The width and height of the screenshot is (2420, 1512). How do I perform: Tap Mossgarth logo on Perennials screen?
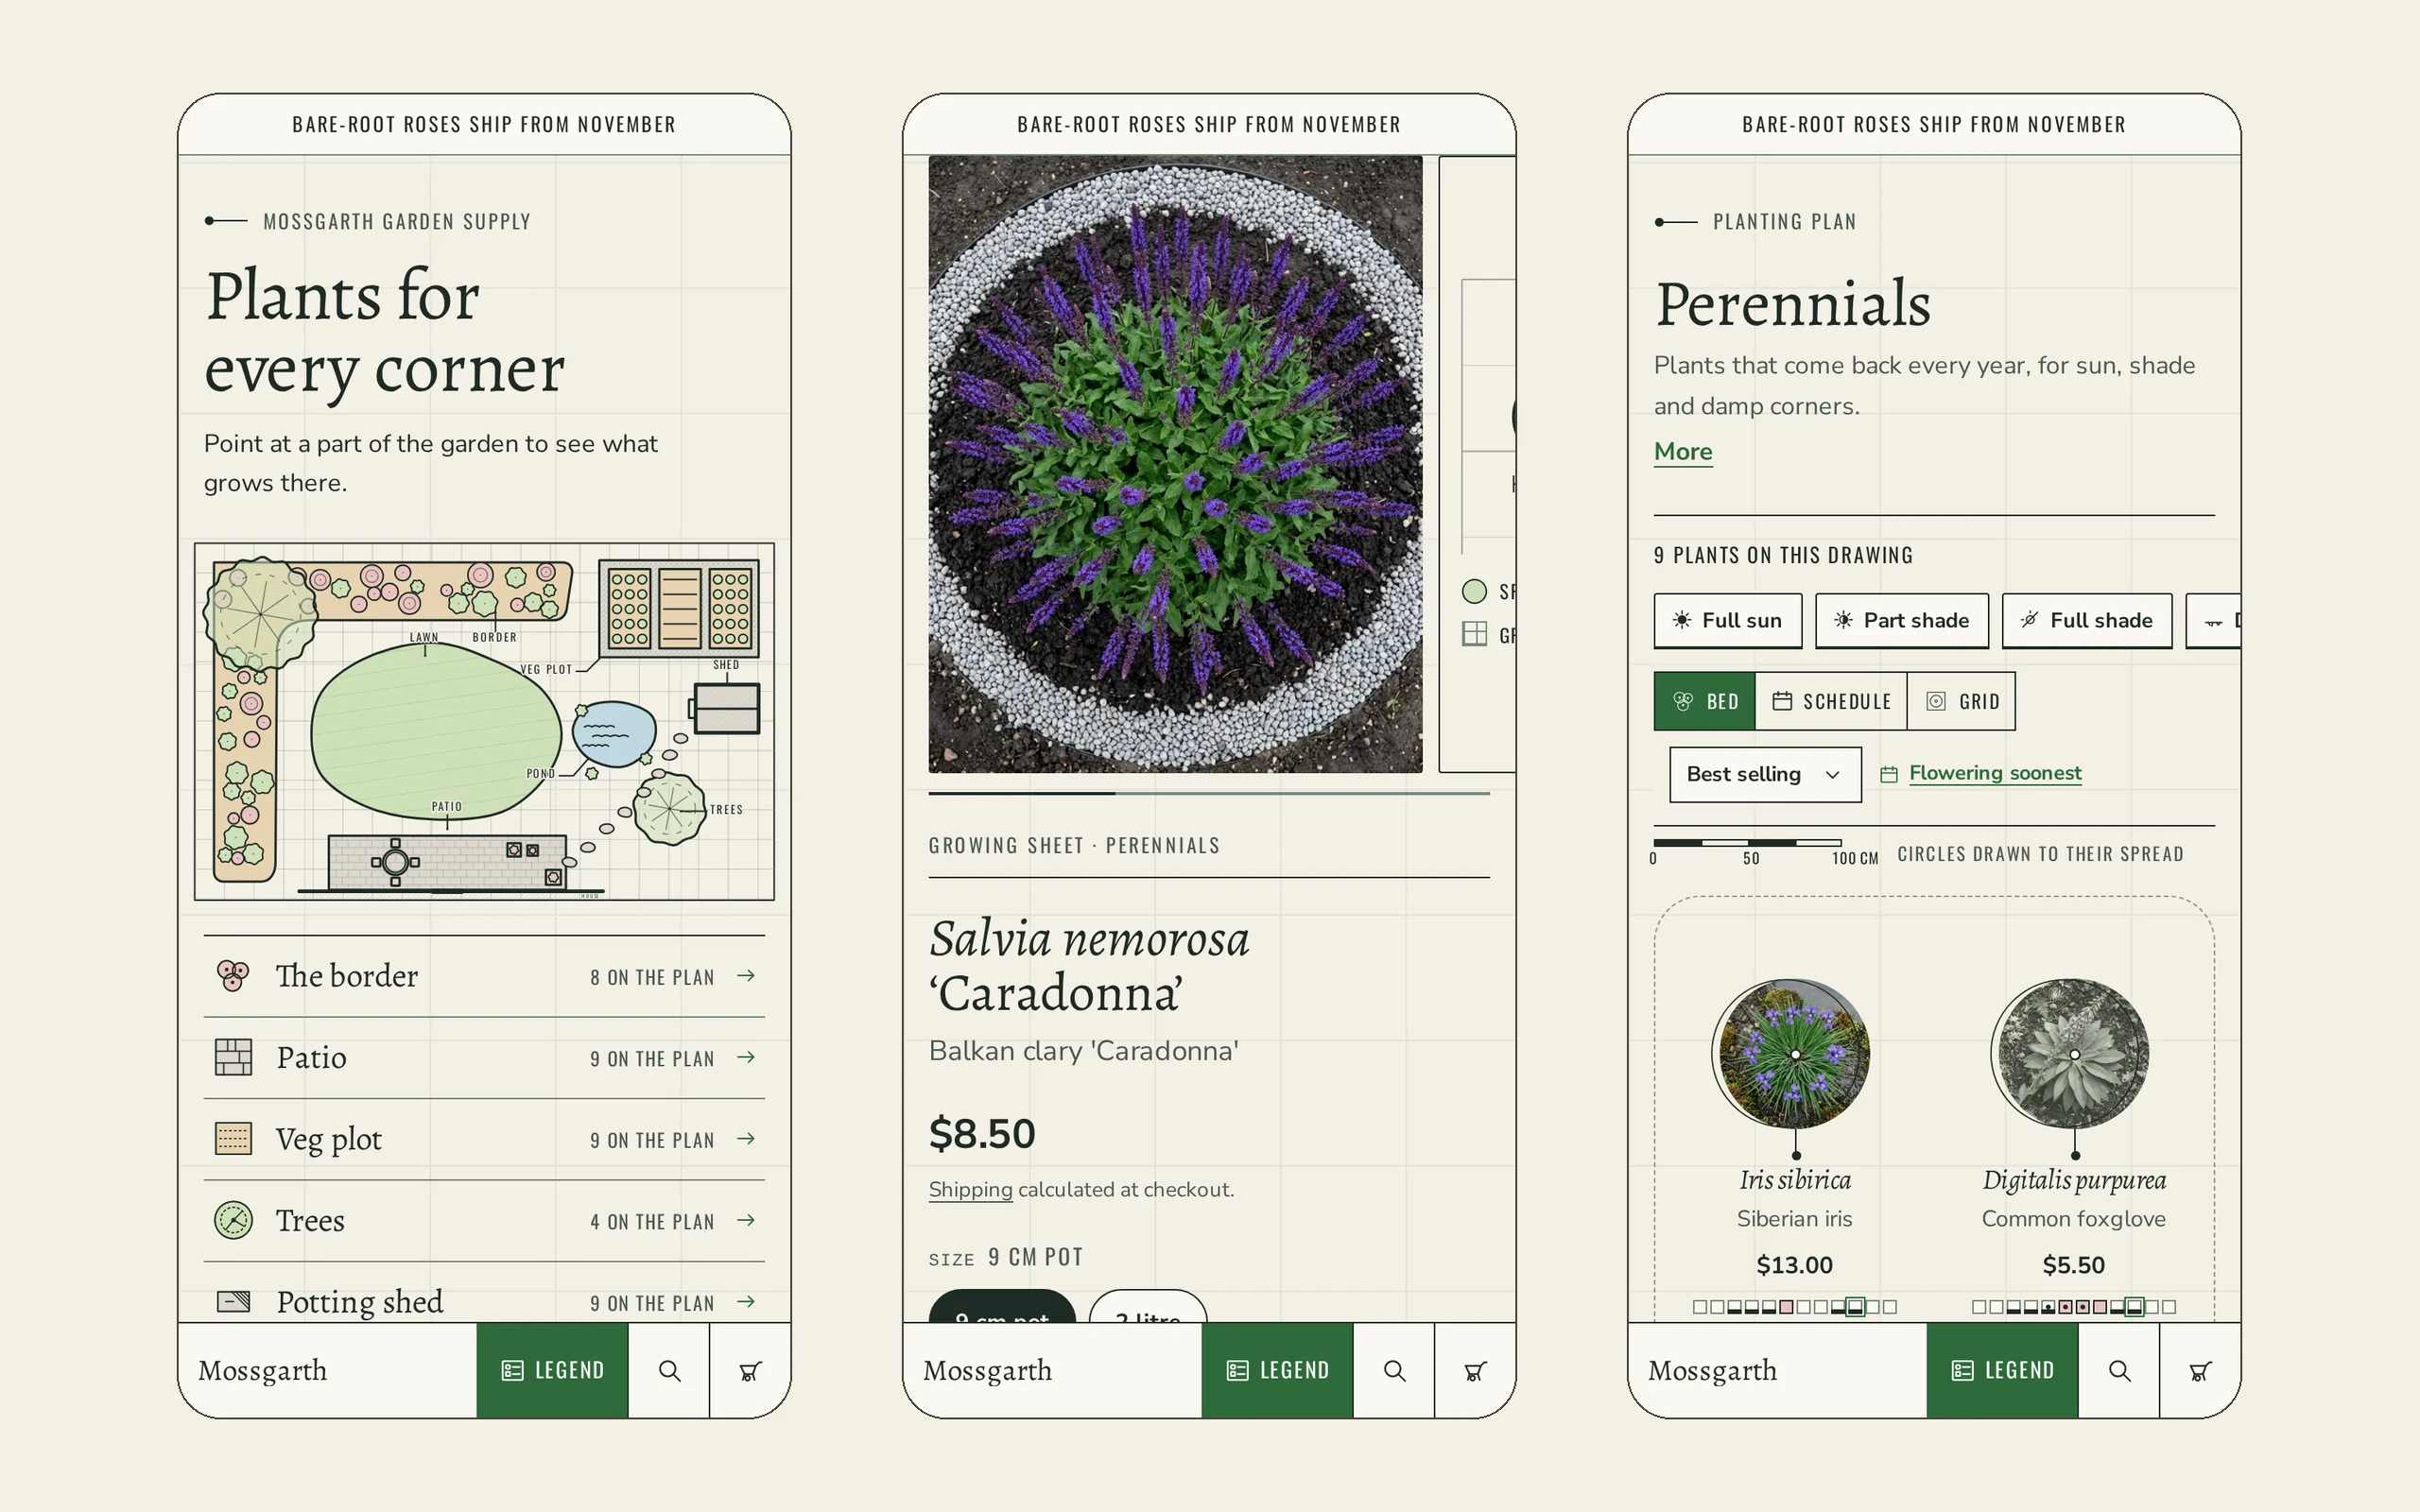(x=1712, y=1370)
